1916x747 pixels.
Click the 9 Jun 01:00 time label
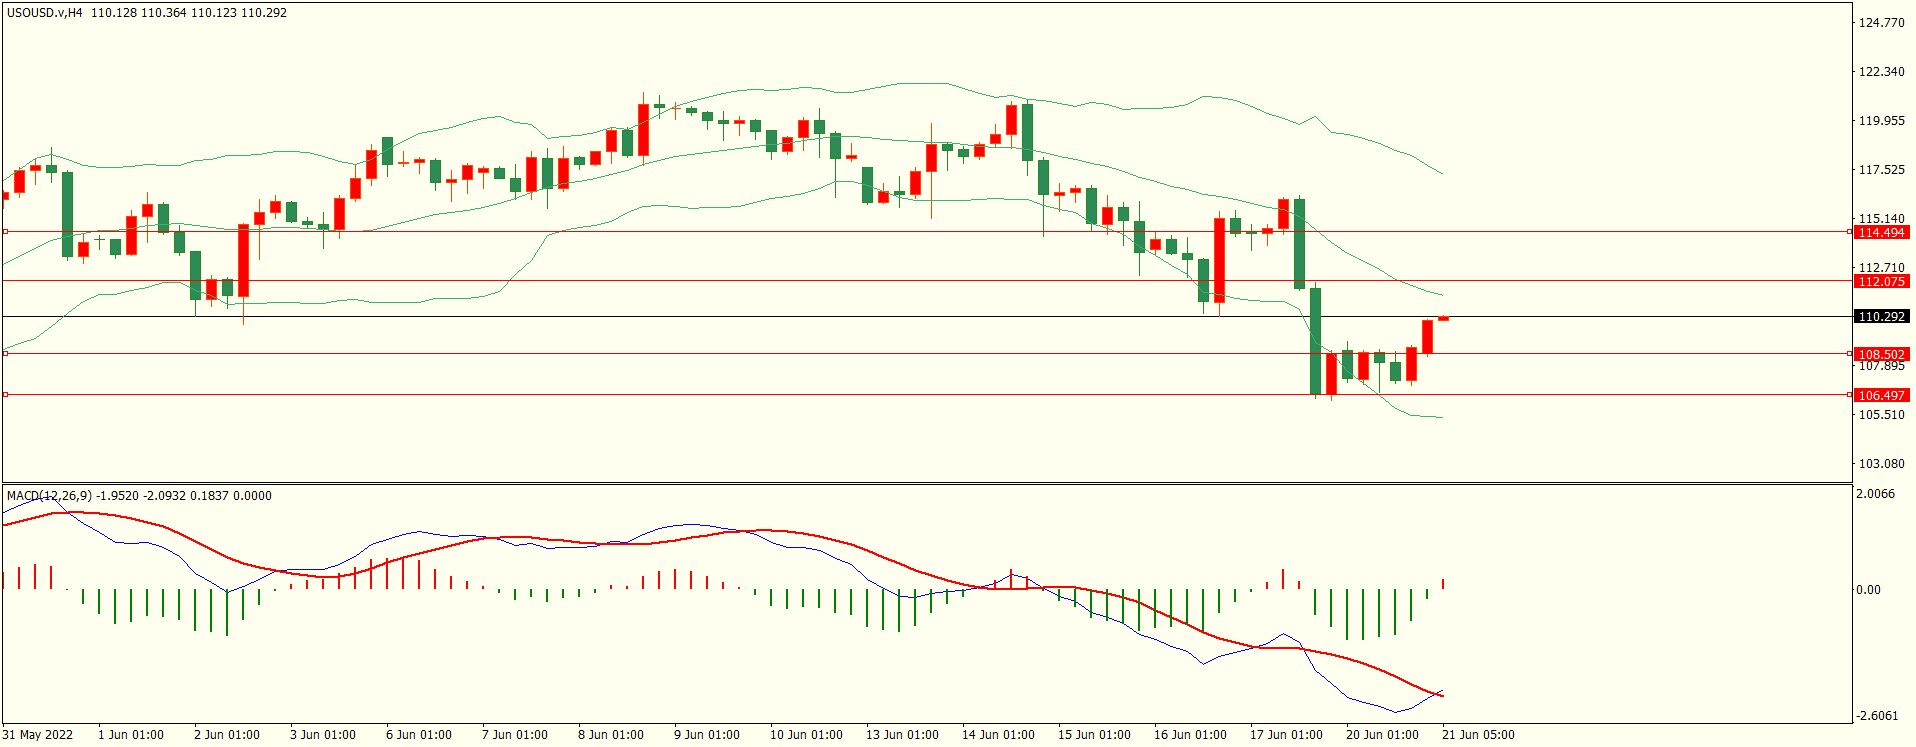[x=707, y=734]
